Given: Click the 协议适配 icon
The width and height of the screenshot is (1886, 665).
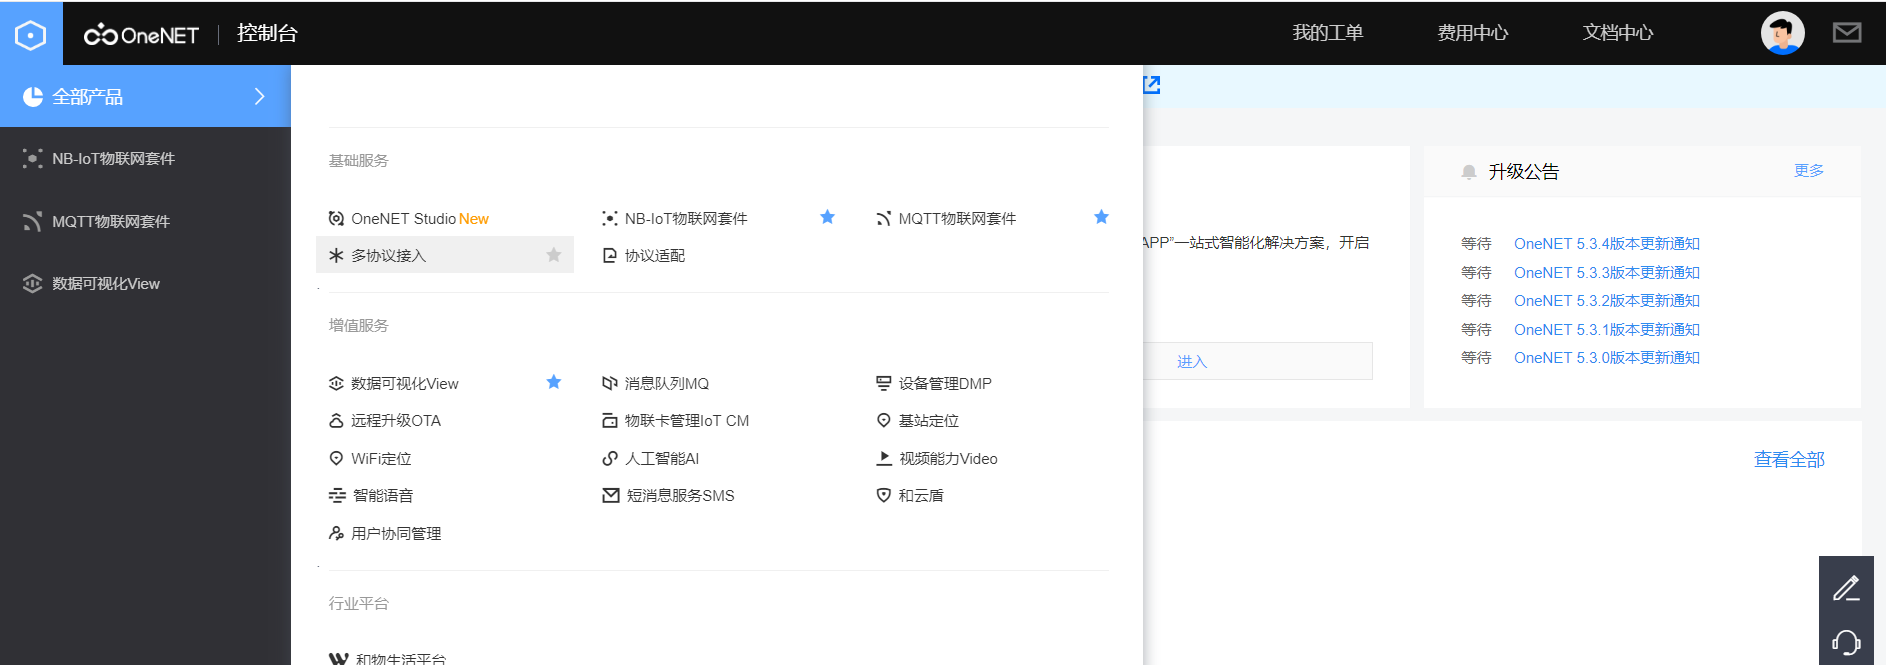Looking at the screenshot, I should point(610,255).
